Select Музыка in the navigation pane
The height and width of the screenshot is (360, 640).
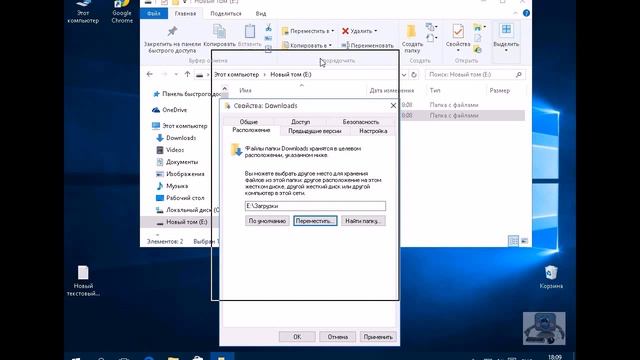tap(177, 186)
